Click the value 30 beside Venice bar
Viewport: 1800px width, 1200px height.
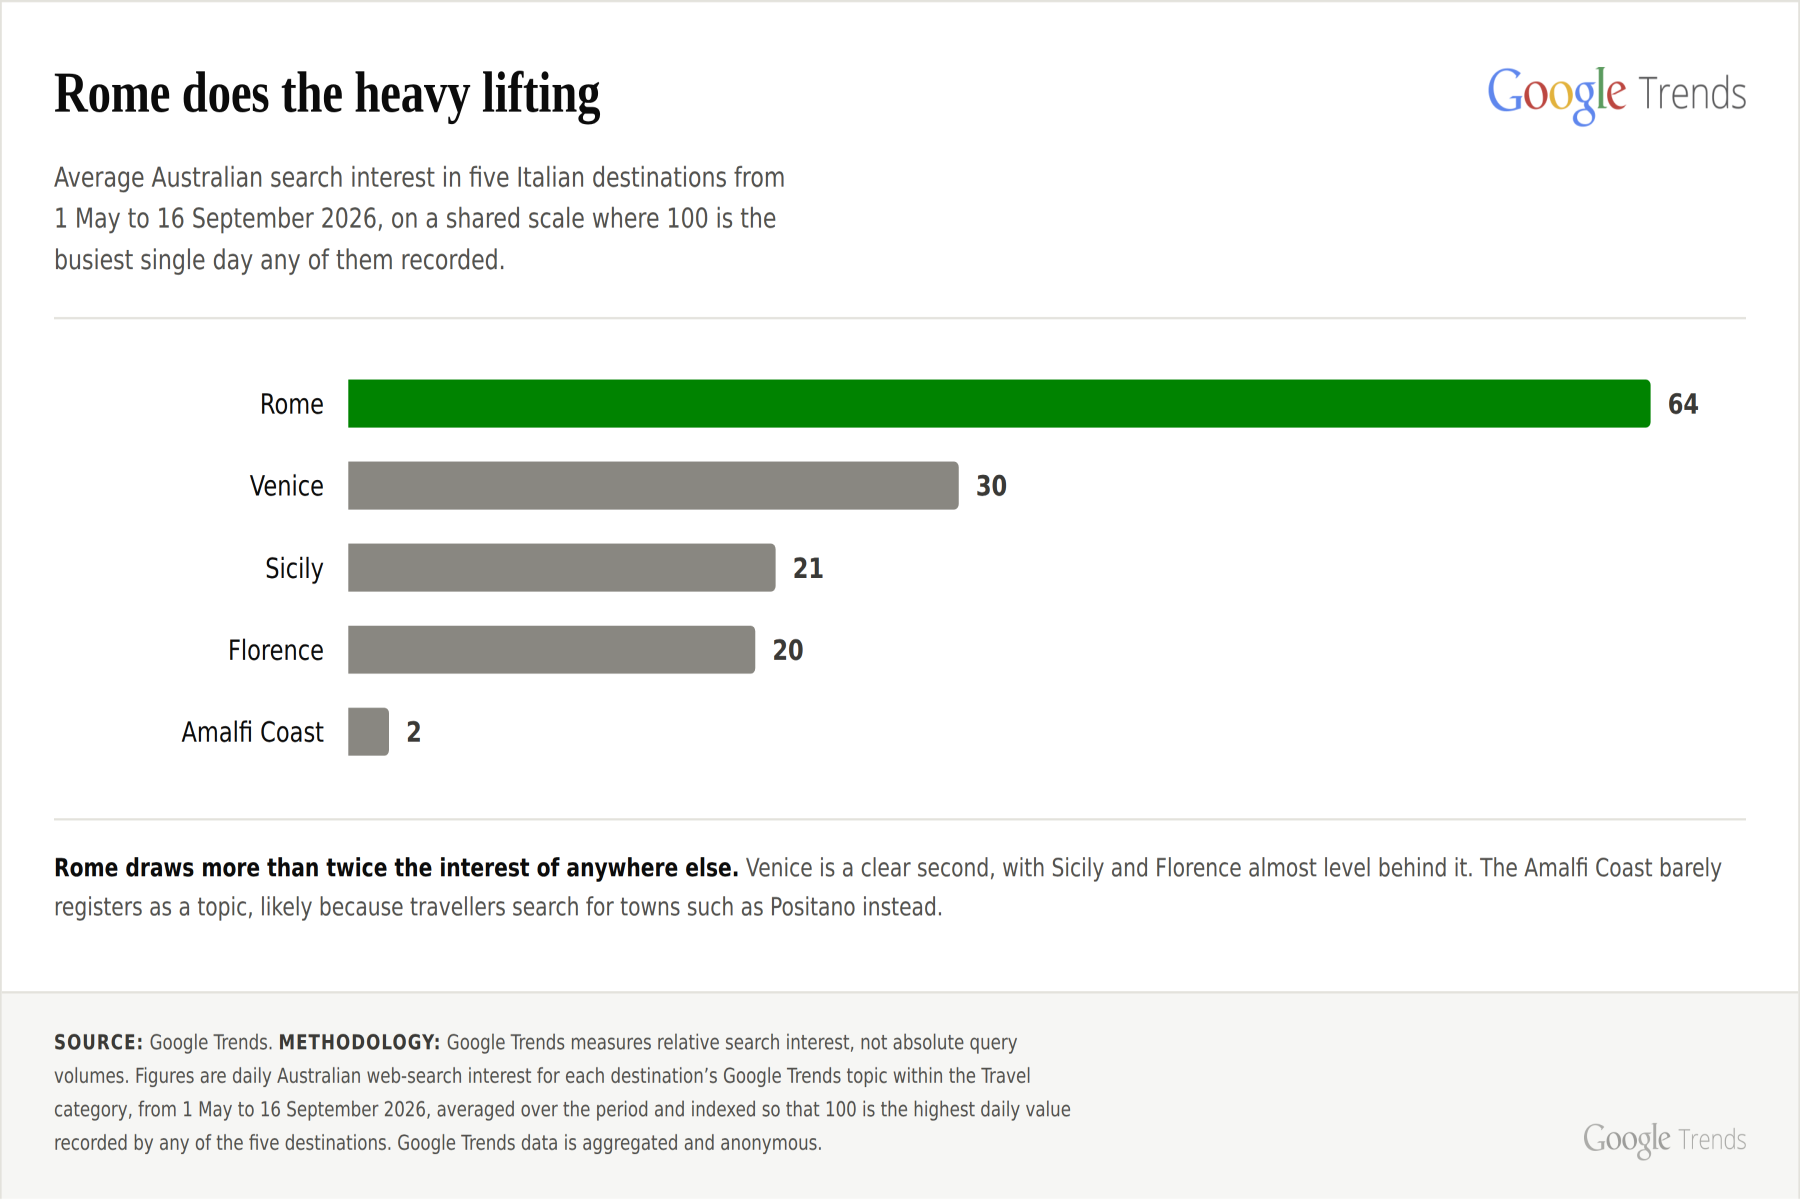coord(991,486)
